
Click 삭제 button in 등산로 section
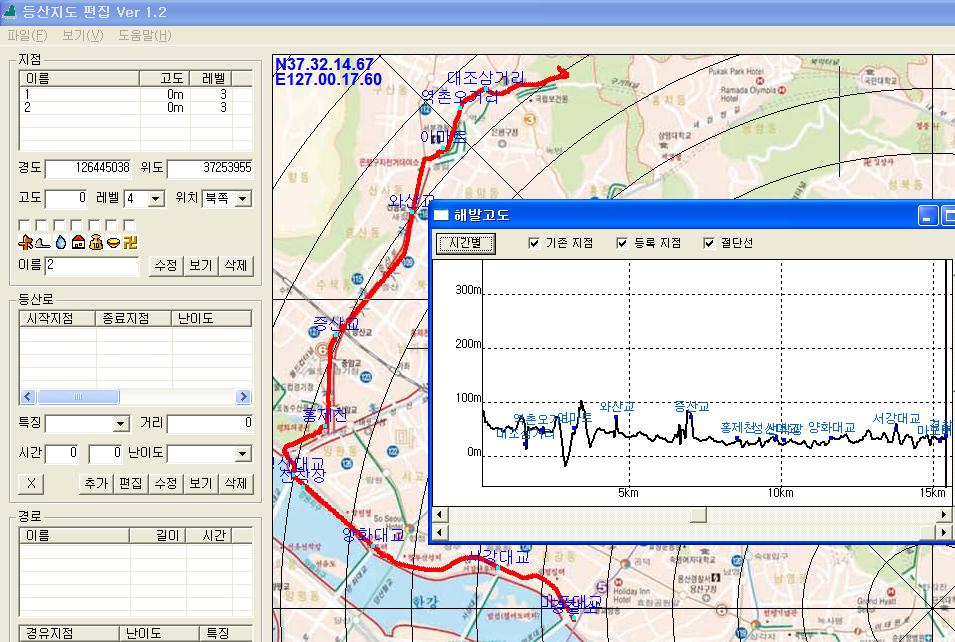[236, 484]
